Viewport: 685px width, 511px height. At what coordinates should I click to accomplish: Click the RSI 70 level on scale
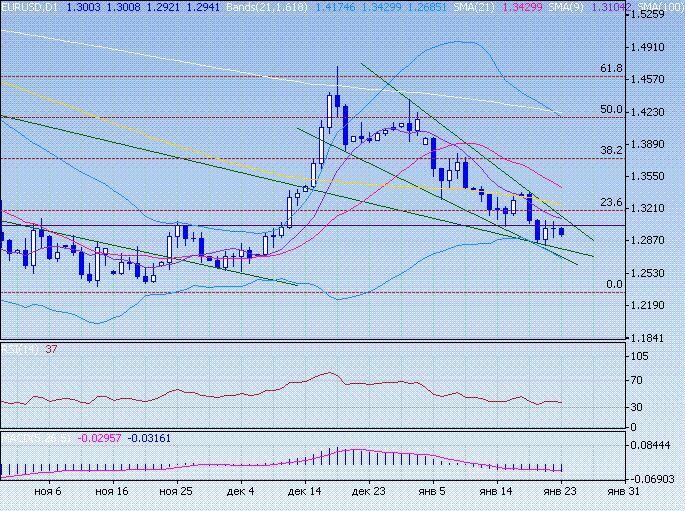[x=635, y=380]
